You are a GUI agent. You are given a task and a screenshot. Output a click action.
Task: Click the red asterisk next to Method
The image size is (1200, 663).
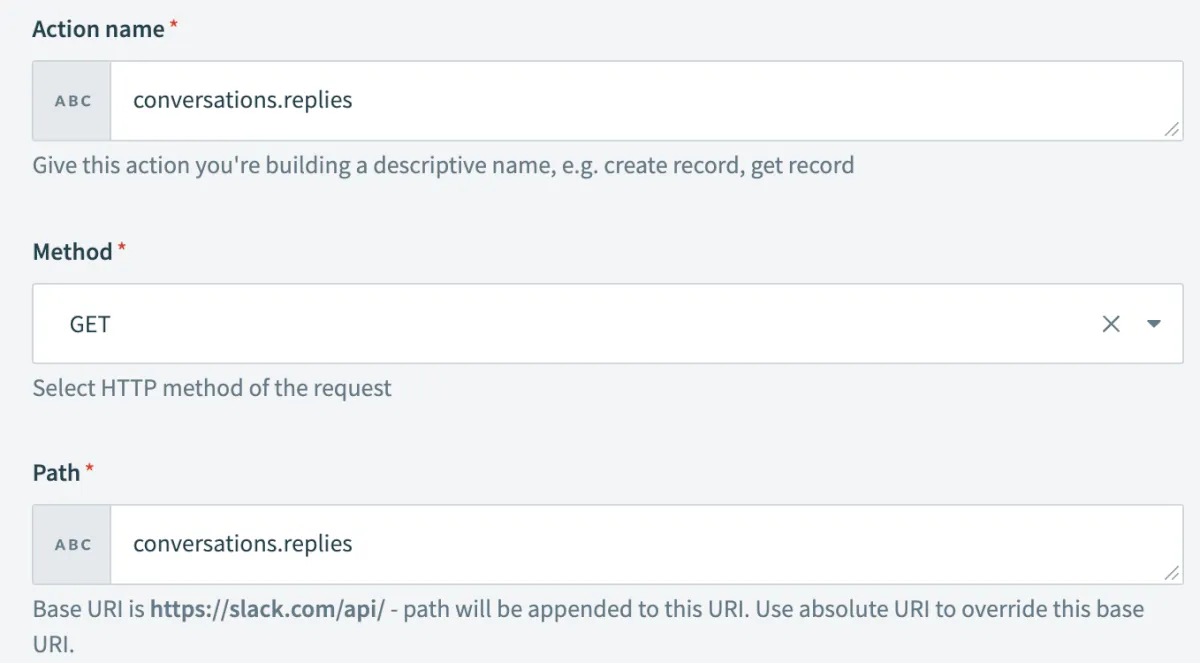[122, 248]
